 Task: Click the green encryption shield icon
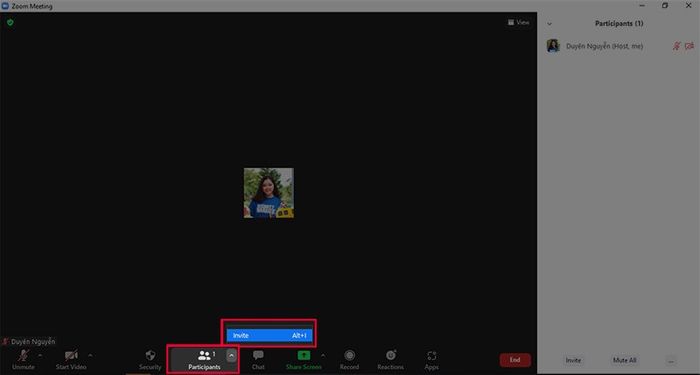(x=10, y=22)
